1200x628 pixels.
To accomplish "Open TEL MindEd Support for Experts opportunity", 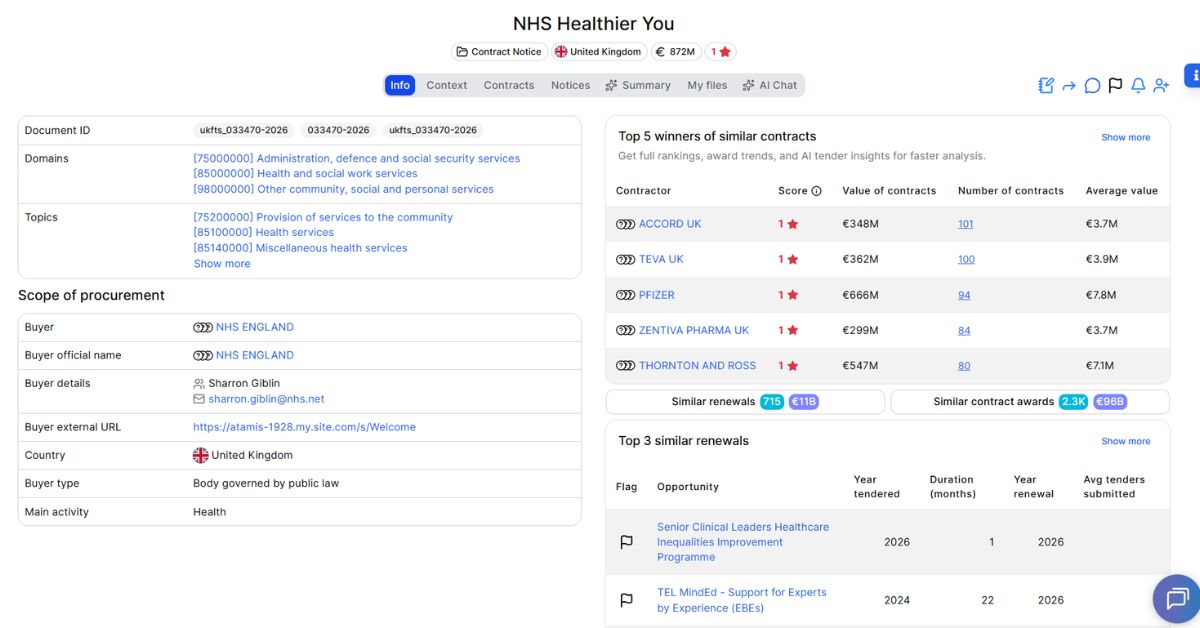I will click(742, 600).
